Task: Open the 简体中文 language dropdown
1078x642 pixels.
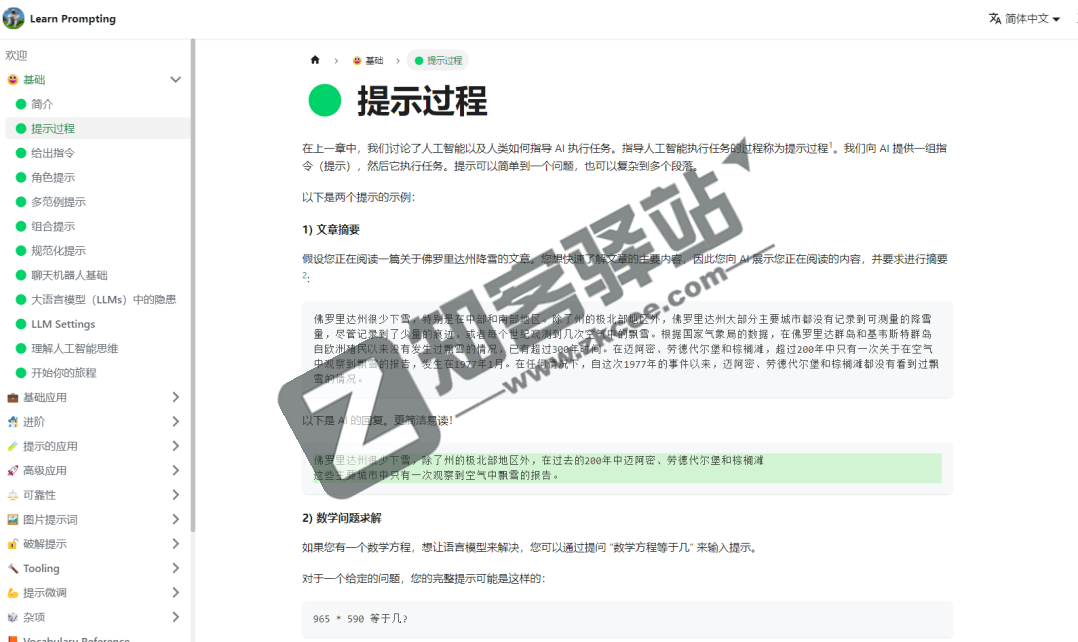Action: (1022, 17)
